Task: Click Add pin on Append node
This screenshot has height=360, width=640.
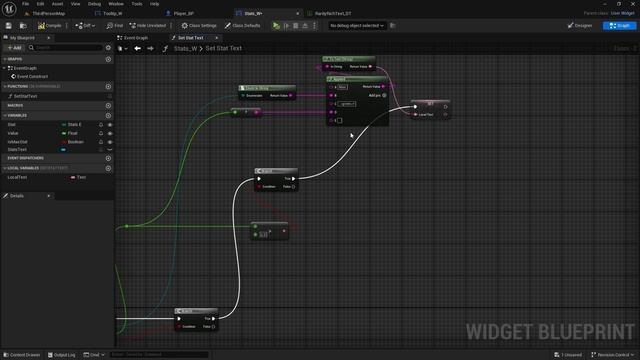Action: [378, 96]
